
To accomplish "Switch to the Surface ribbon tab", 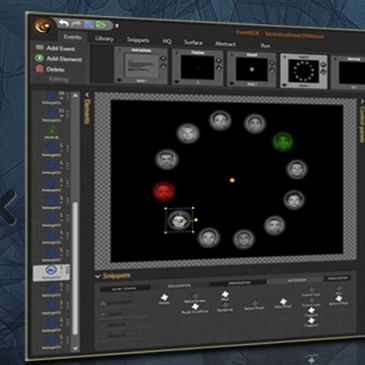I will (x=194, y=42).
